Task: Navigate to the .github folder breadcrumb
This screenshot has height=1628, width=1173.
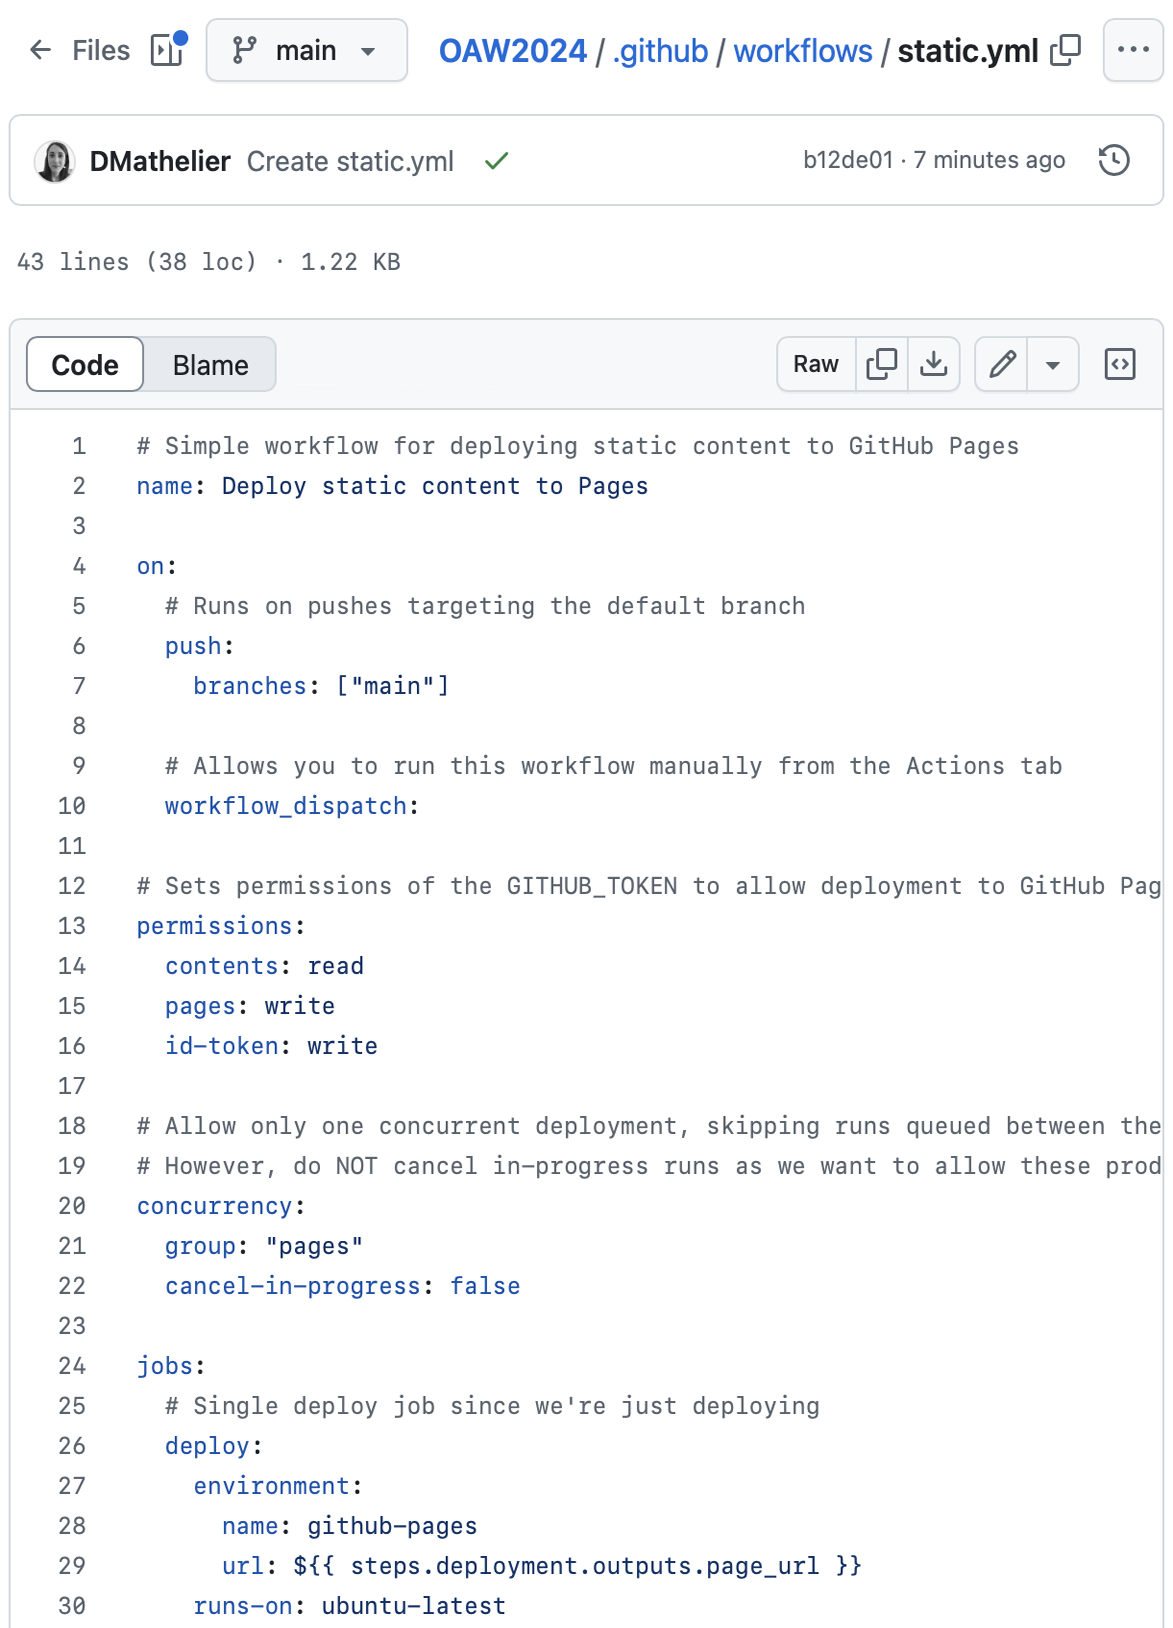Action: point(660,51)
